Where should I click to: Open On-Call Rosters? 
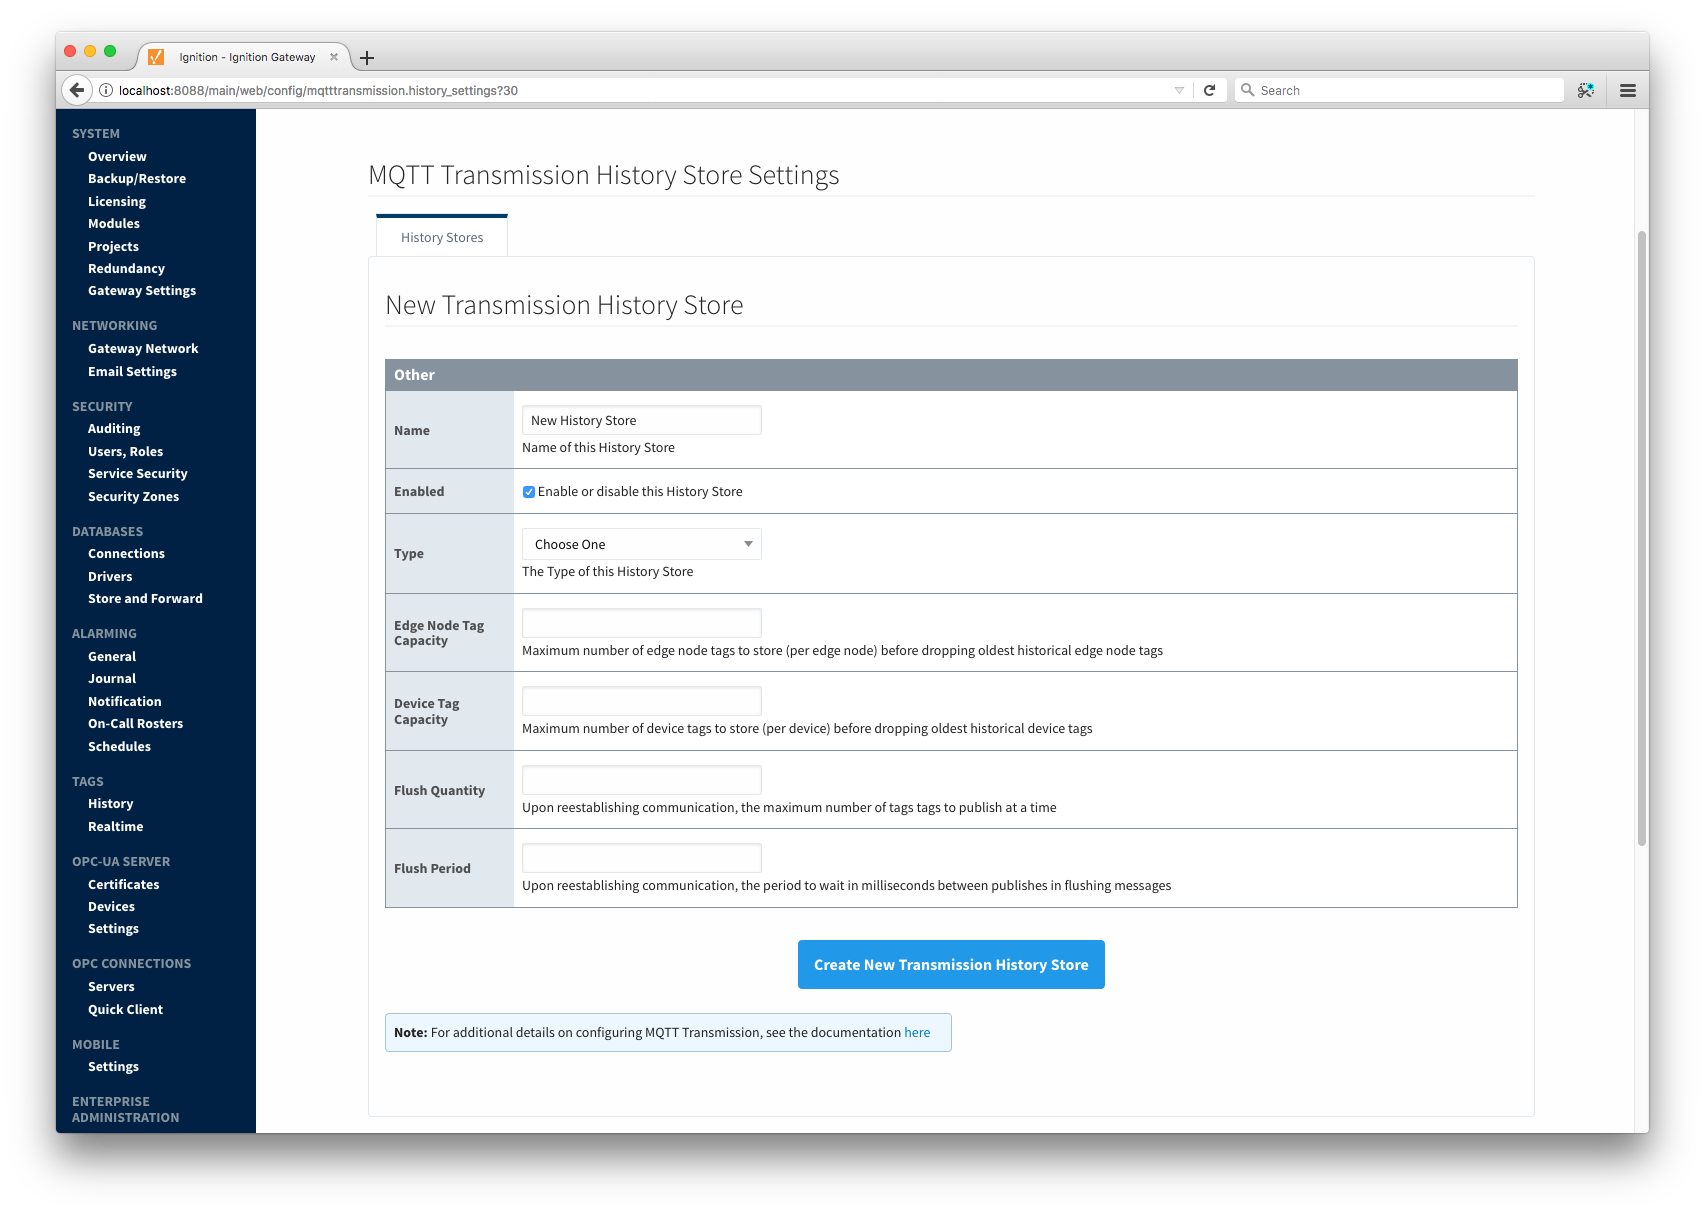[x=135, y=724]
